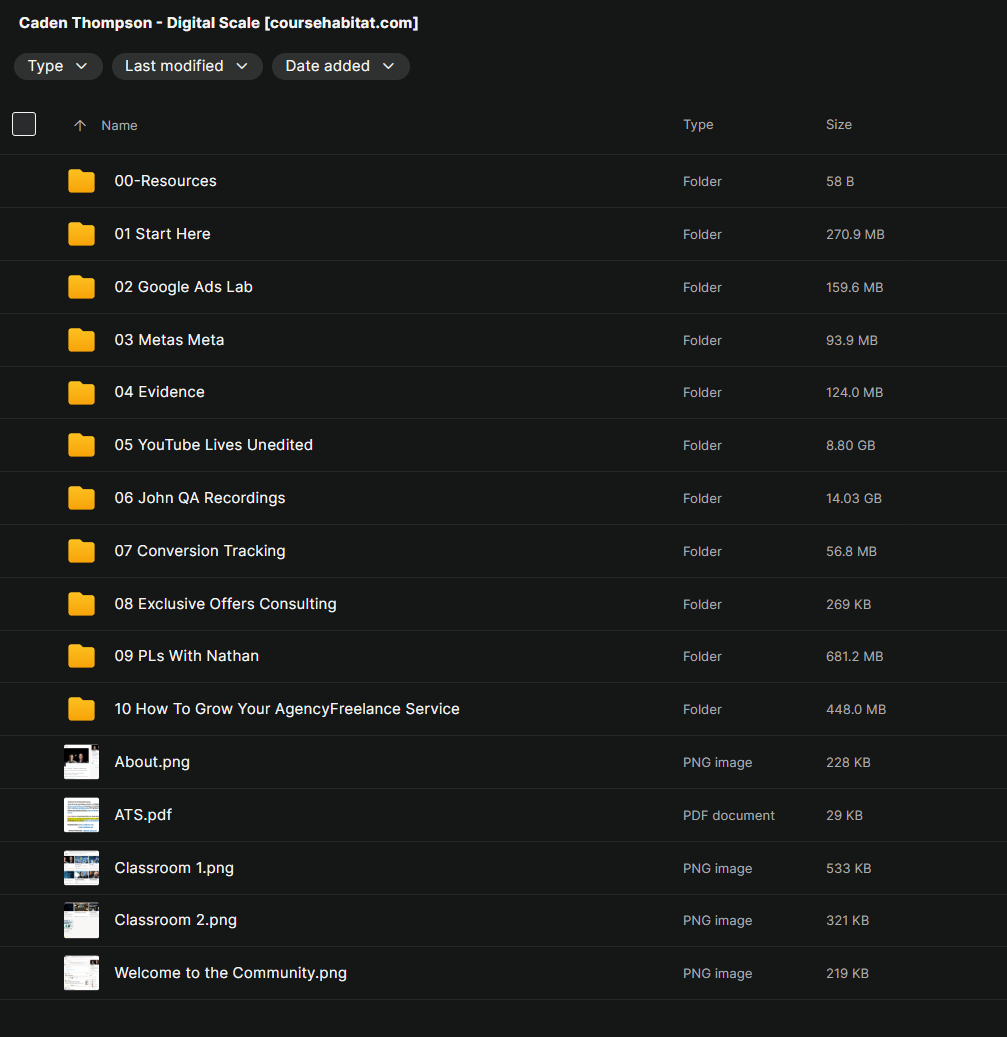Click the 00-Resources folder icon
This screenshot has height=1037, width=1007.
(x=81, y=181)
